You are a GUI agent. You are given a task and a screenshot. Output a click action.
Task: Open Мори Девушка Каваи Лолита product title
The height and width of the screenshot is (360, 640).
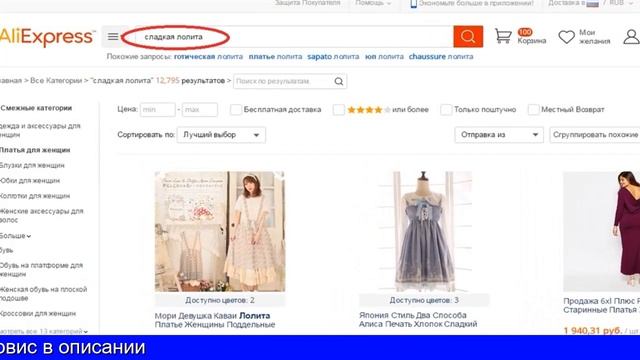(215, 320)
